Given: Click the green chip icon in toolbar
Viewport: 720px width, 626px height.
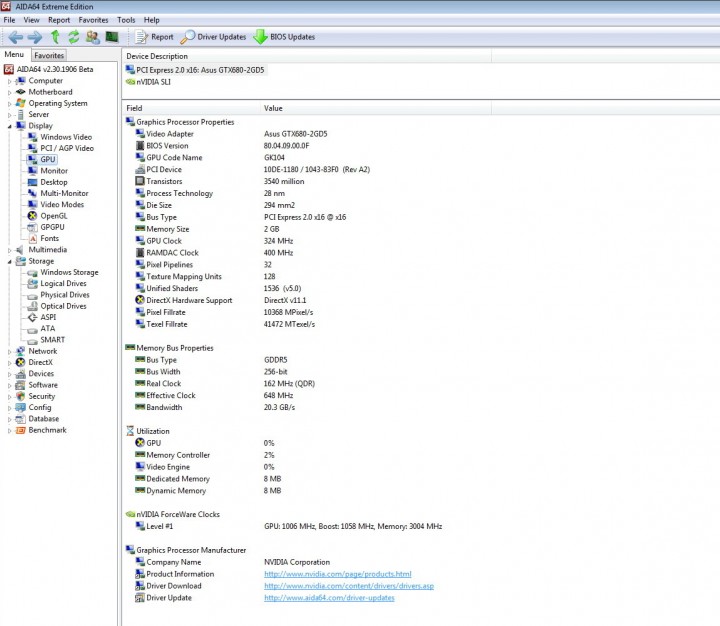Looking at the screenshot, I should pos(112,37).
